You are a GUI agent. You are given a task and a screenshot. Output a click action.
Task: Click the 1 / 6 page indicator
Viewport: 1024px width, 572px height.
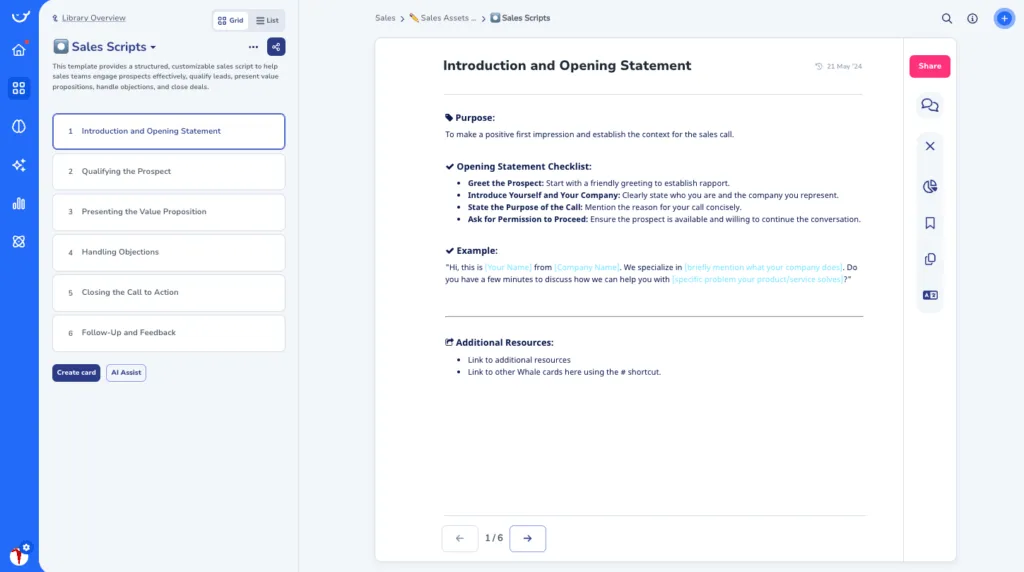pos(494,539)
